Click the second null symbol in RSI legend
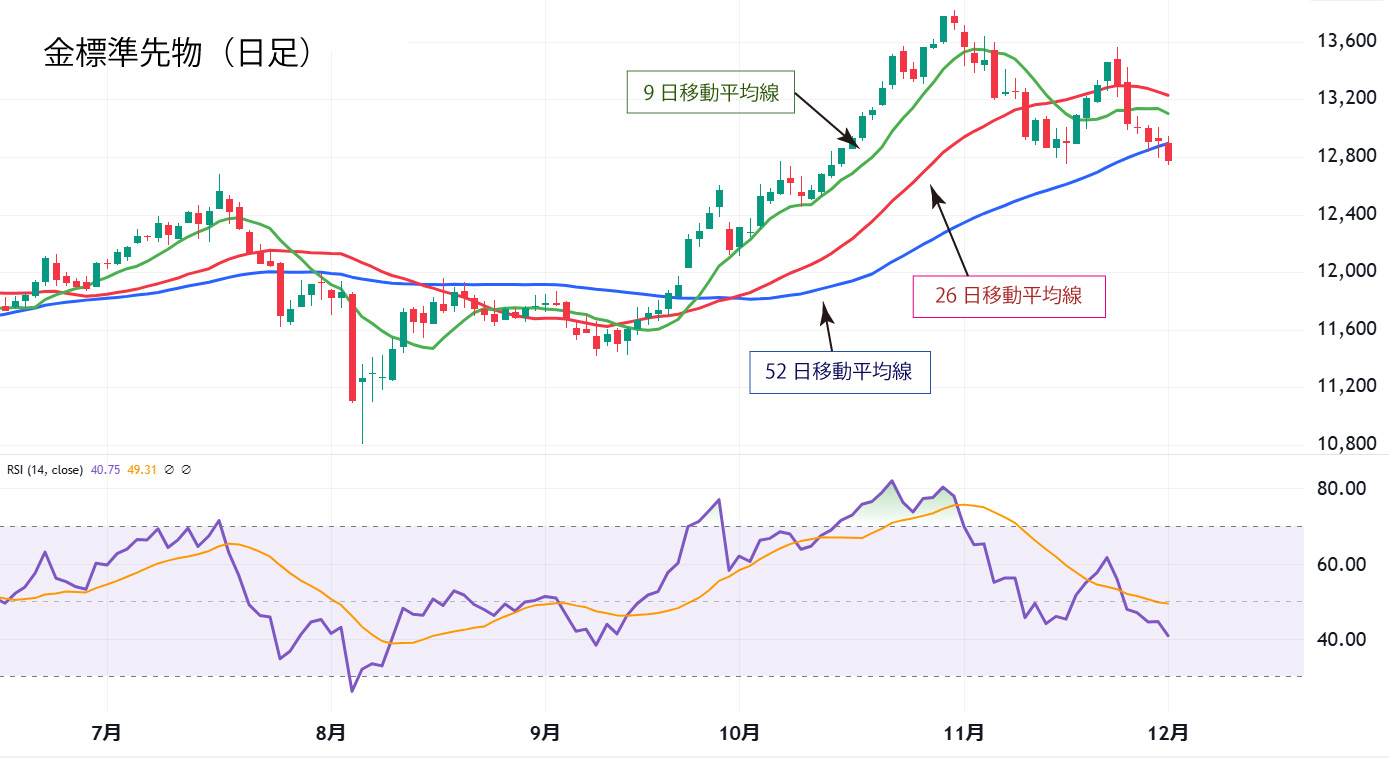 186,469
